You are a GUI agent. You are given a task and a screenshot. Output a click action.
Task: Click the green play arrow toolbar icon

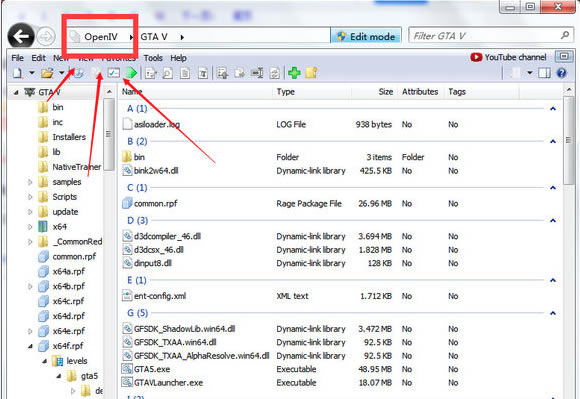(x=131, y=73)
